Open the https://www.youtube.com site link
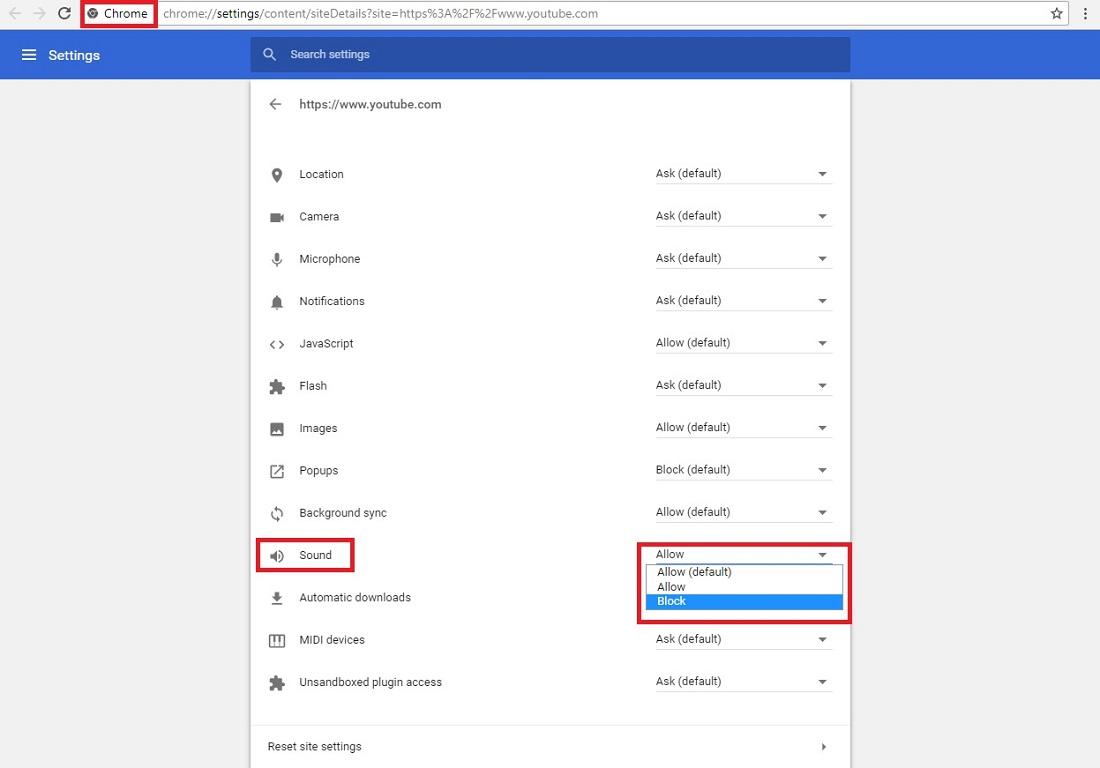Screen dimensions: 1100x768 click(x=369, y=104)
